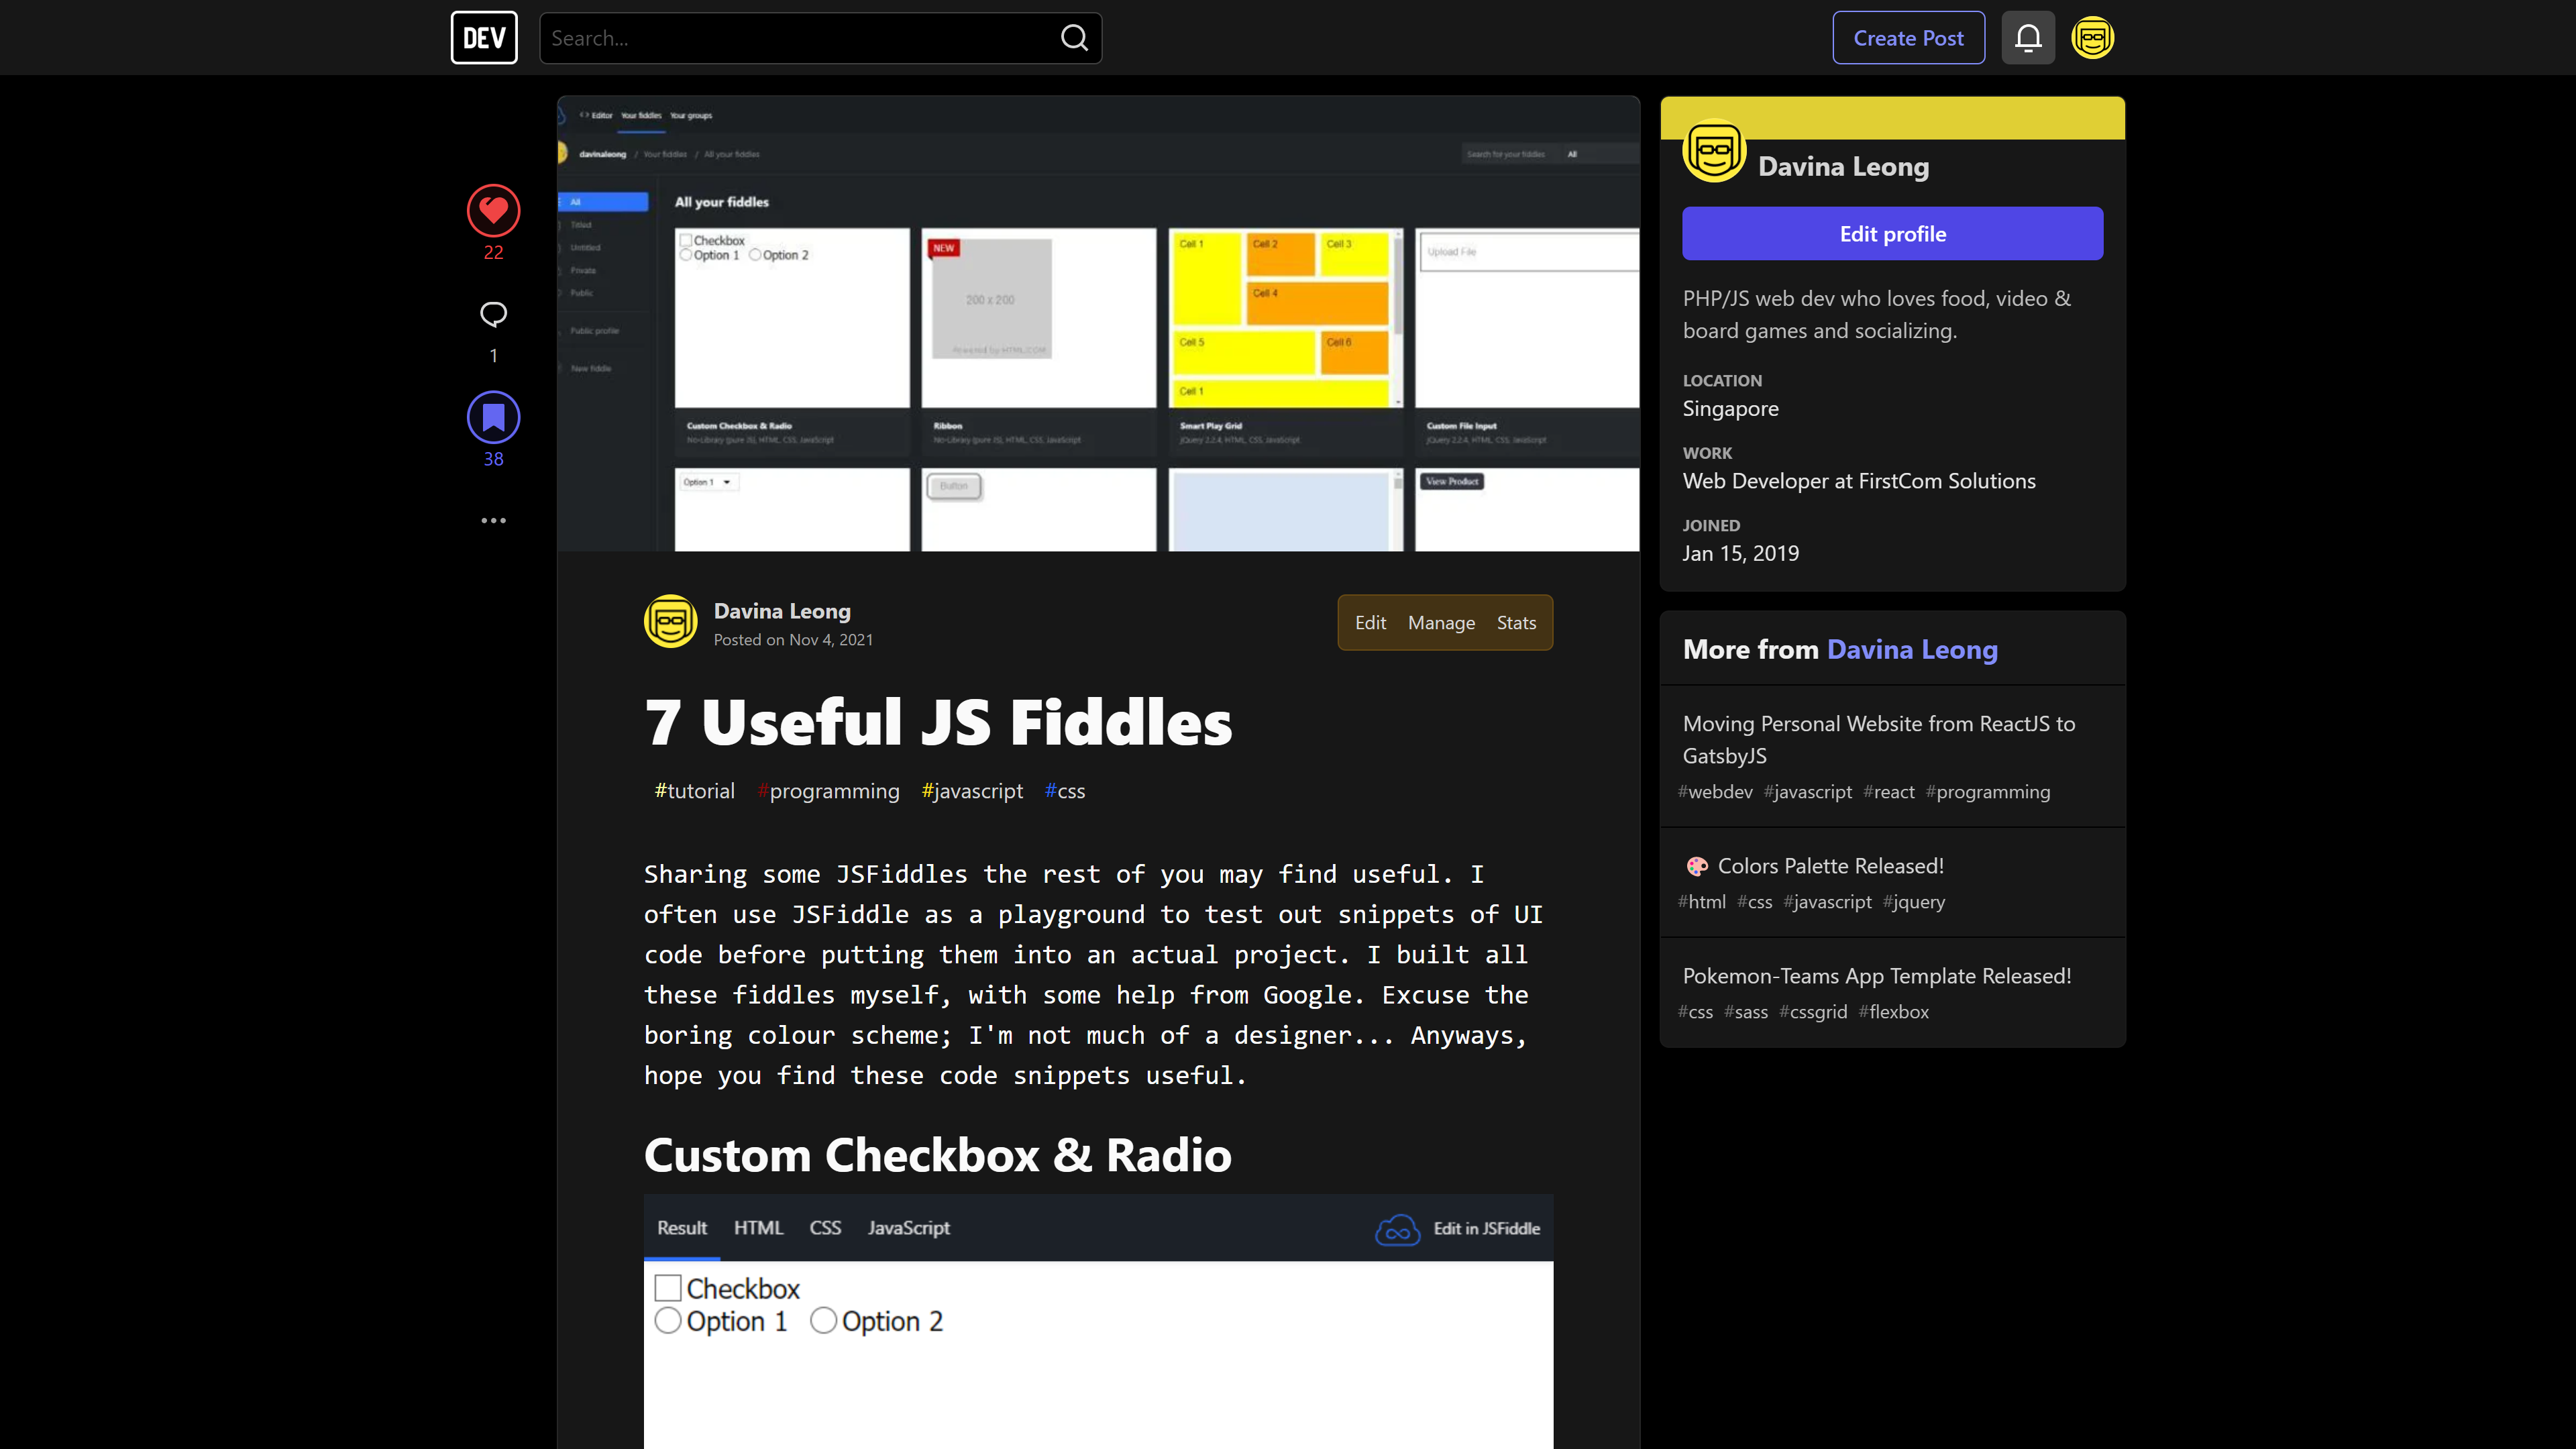Open Moving Personal Website from ReactJS article

click(x=1879, y=740)
